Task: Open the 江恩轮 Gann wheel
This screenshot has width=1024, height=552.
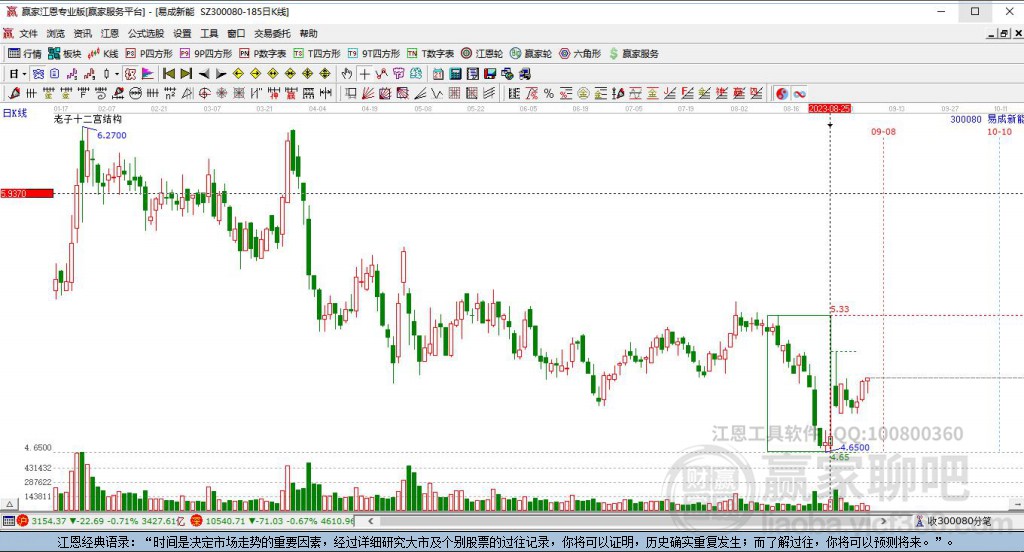Action: [x=482, y=54]
